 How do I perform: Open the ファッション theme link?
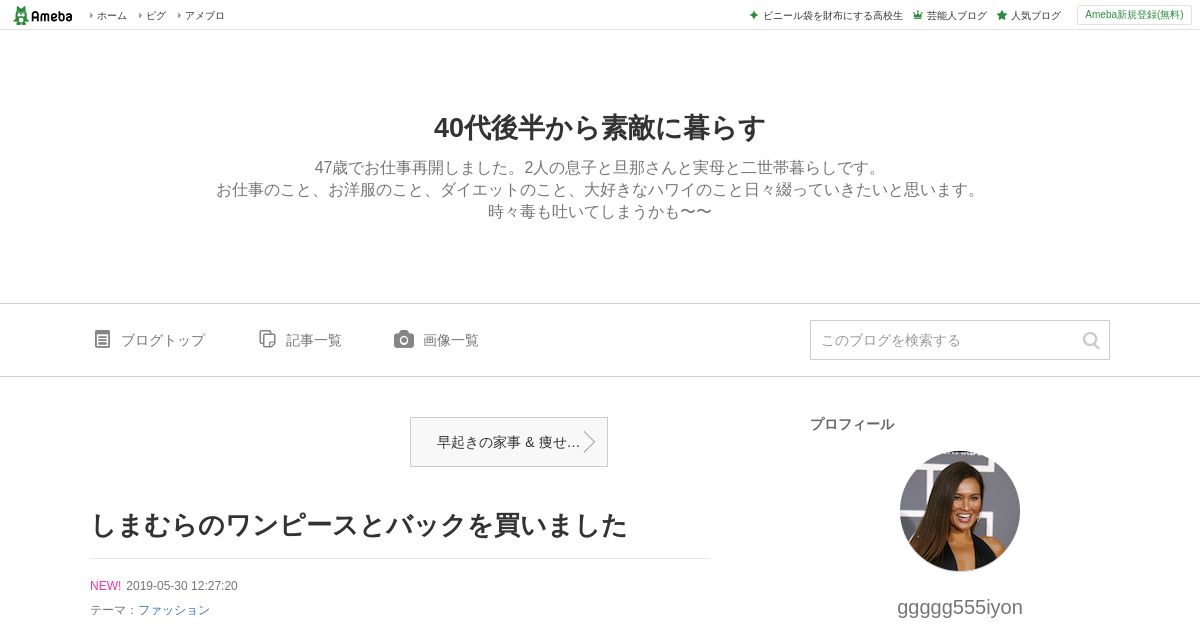point(174,610)
